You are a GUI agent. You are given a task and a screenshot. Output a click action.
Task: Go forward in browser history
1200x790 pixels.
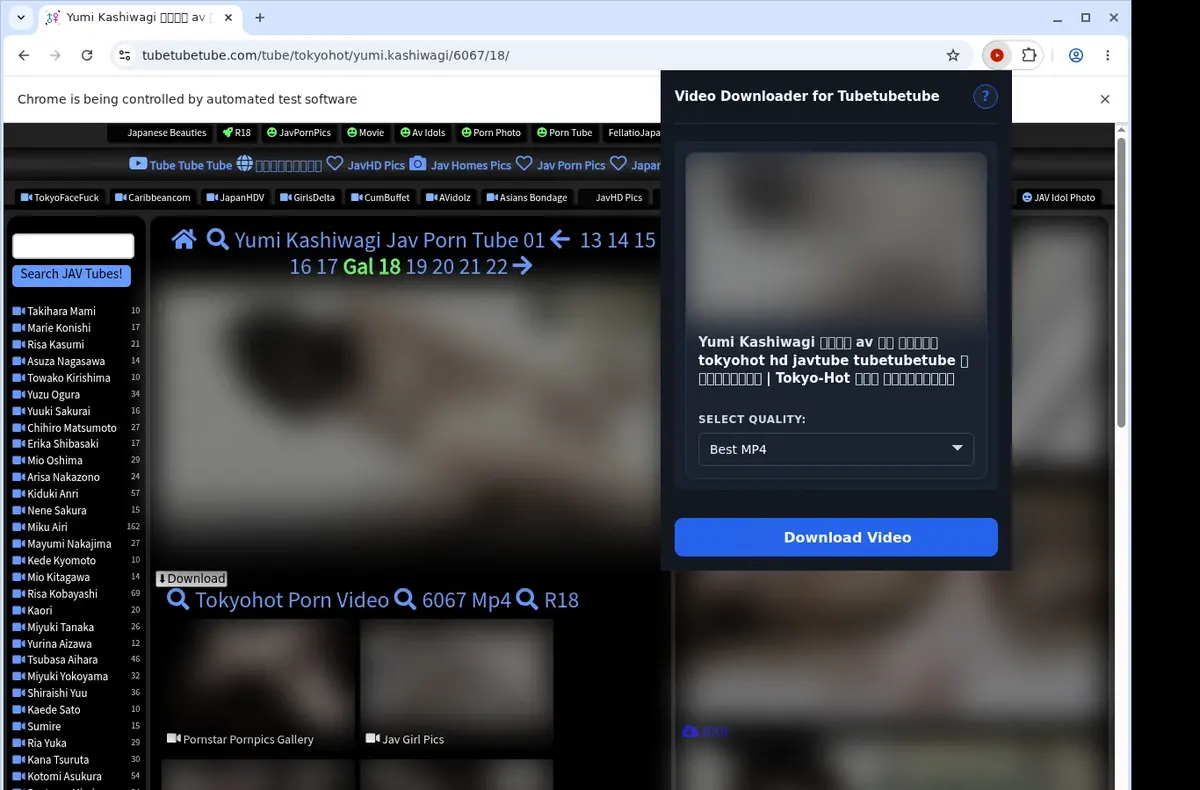pos(55,56)
